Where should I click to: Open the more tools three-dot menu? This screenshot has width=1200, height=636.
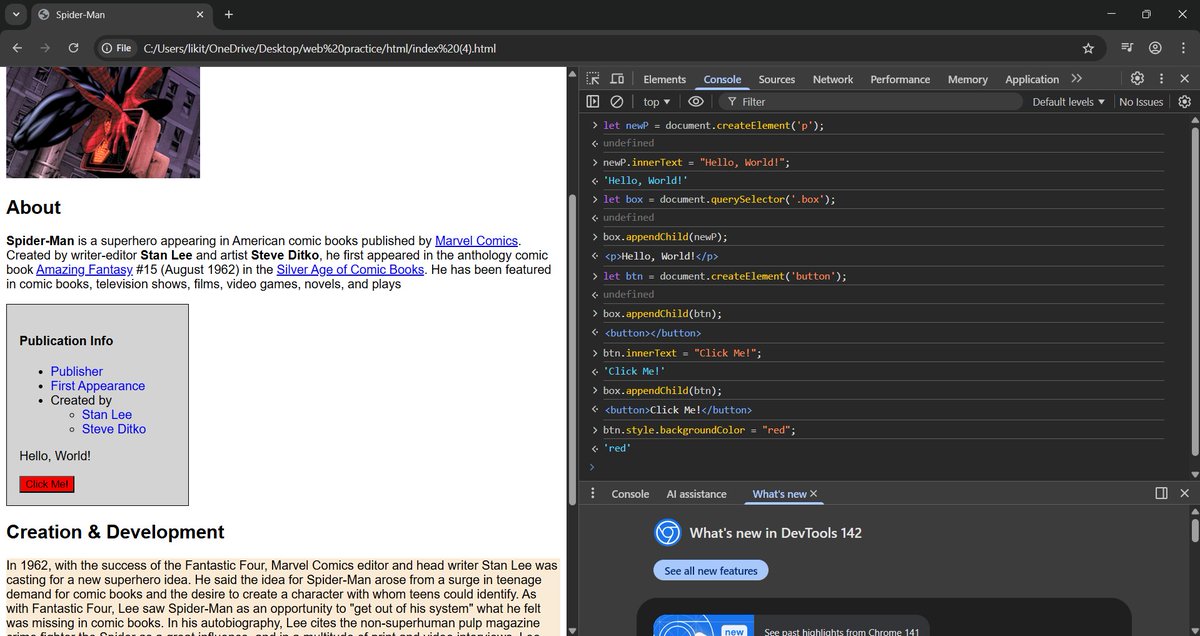1161,78
